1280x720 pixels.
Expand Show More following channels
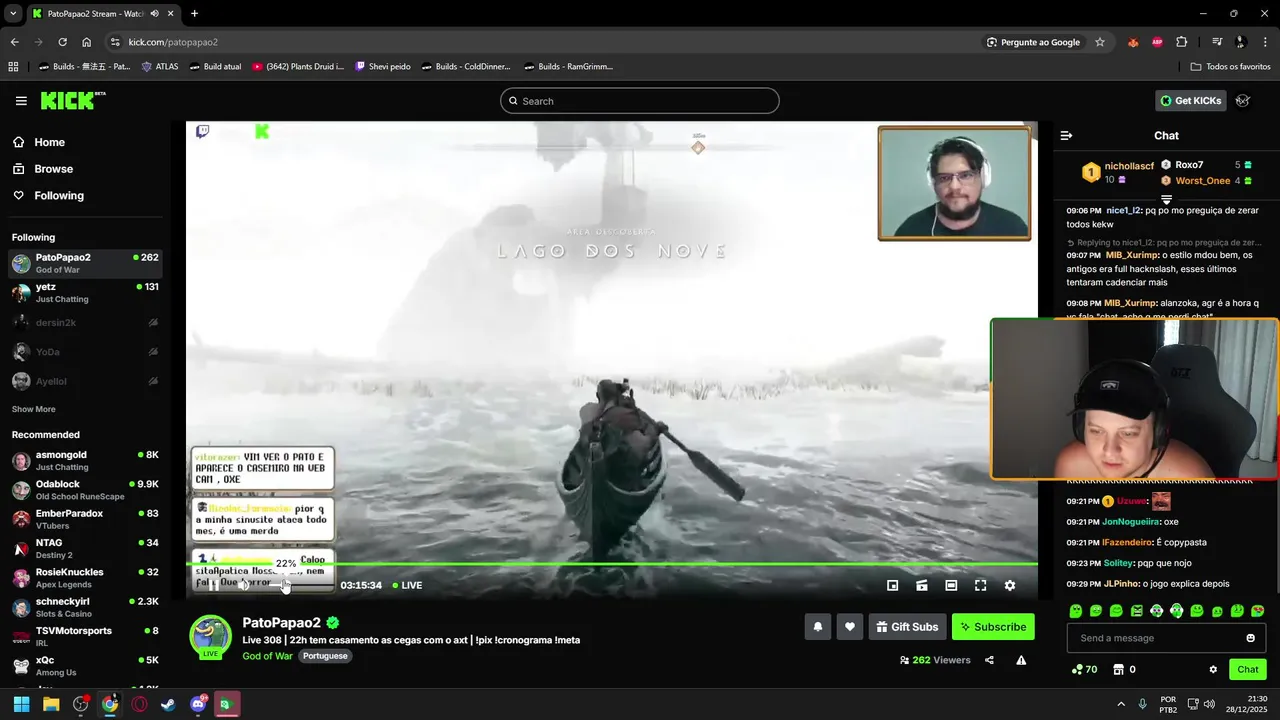[34, 409]
